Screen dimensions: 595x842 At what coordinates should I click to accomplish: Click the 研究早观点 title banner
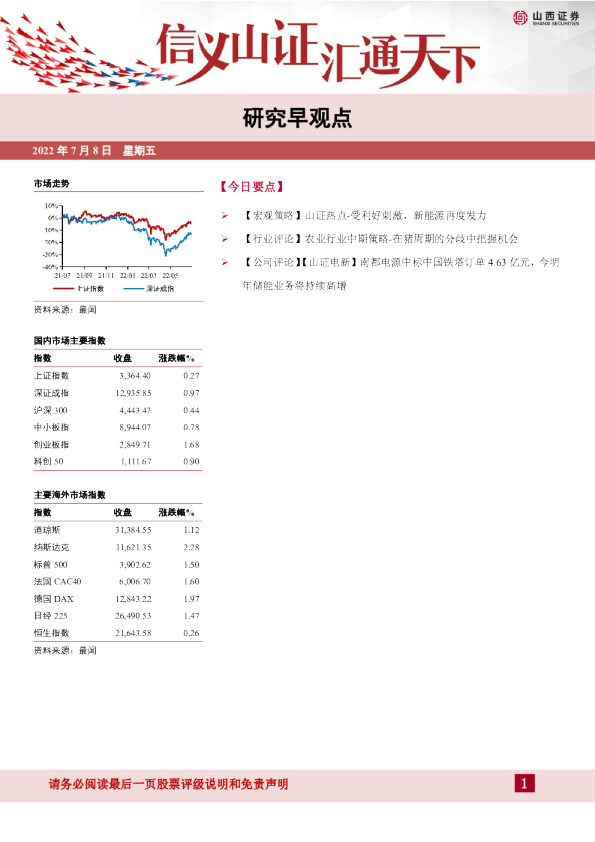298,118
